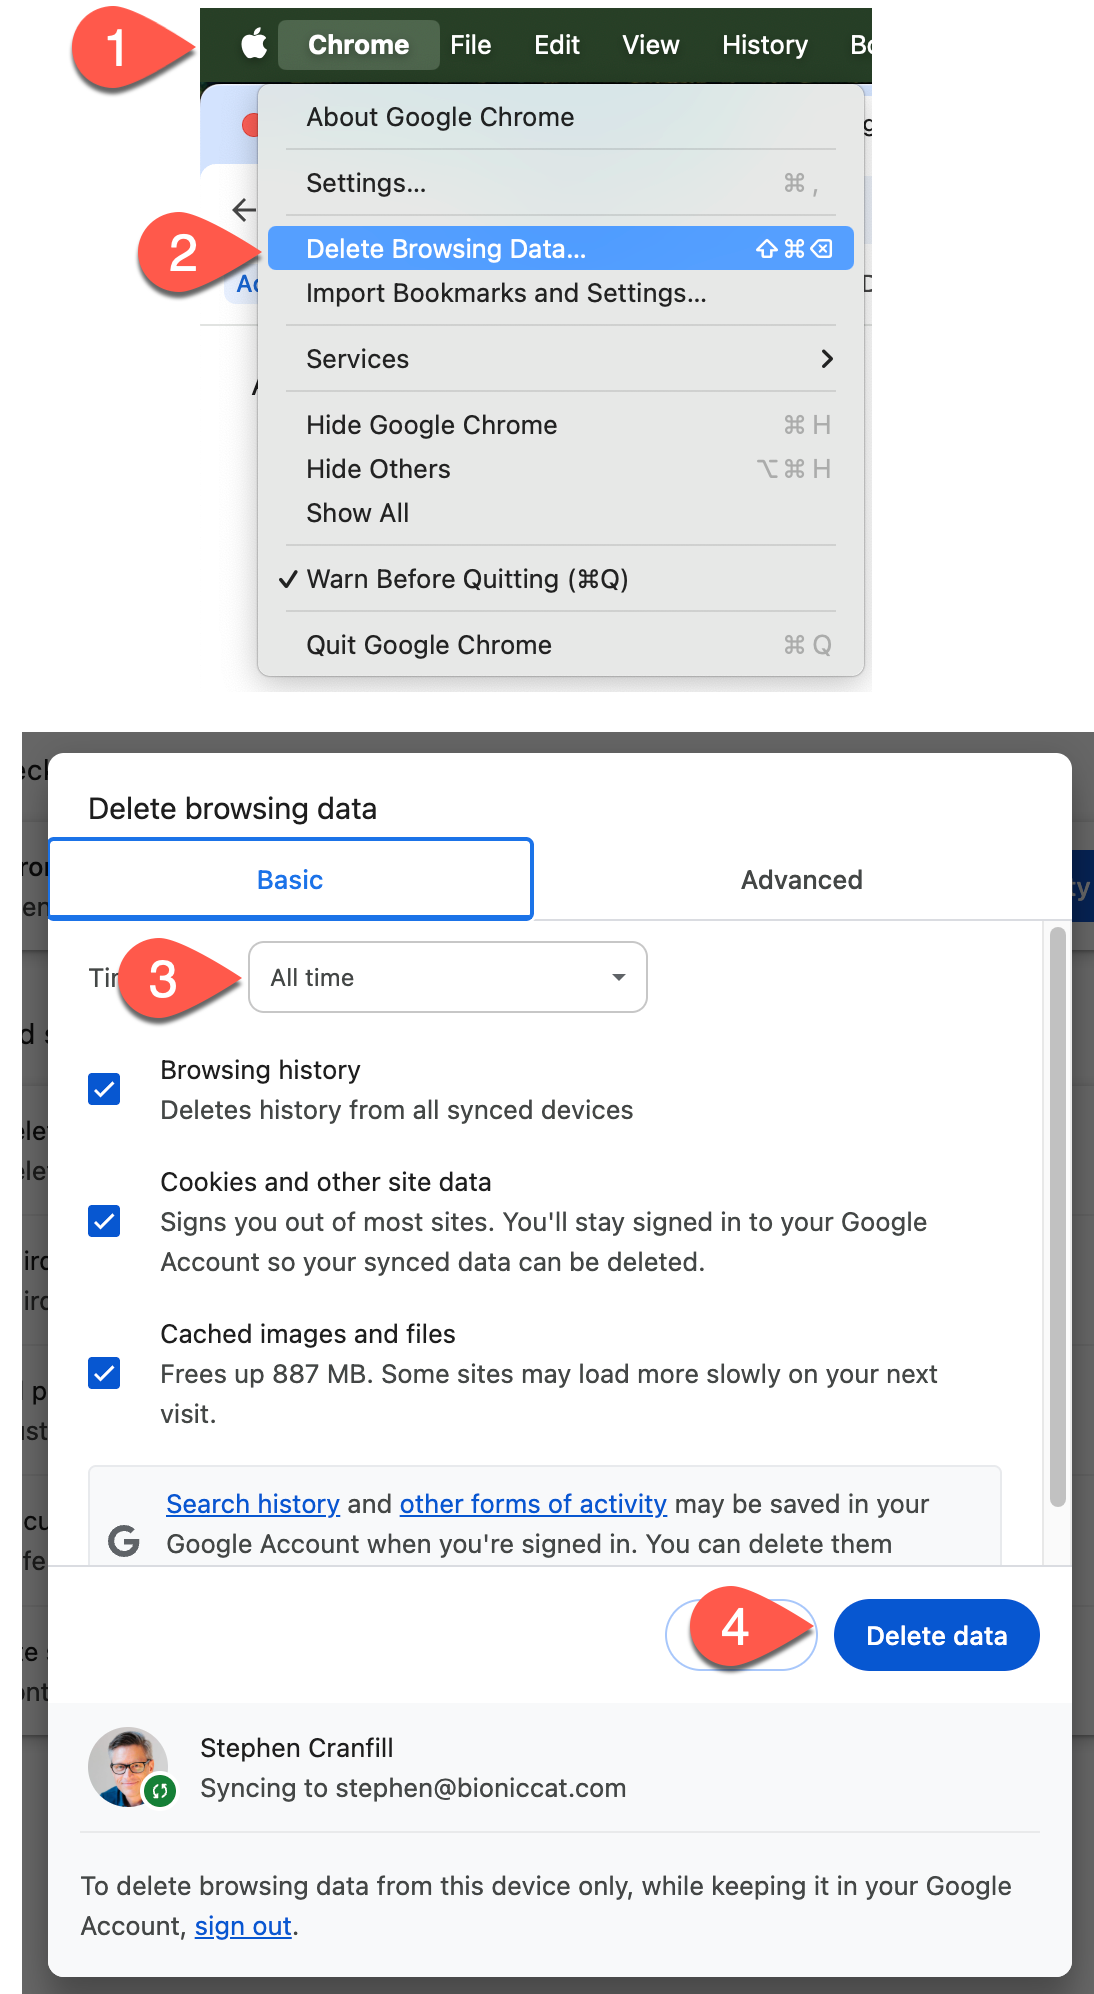Click the 'Stephen Cranfill' name text

pos(297,1748)
